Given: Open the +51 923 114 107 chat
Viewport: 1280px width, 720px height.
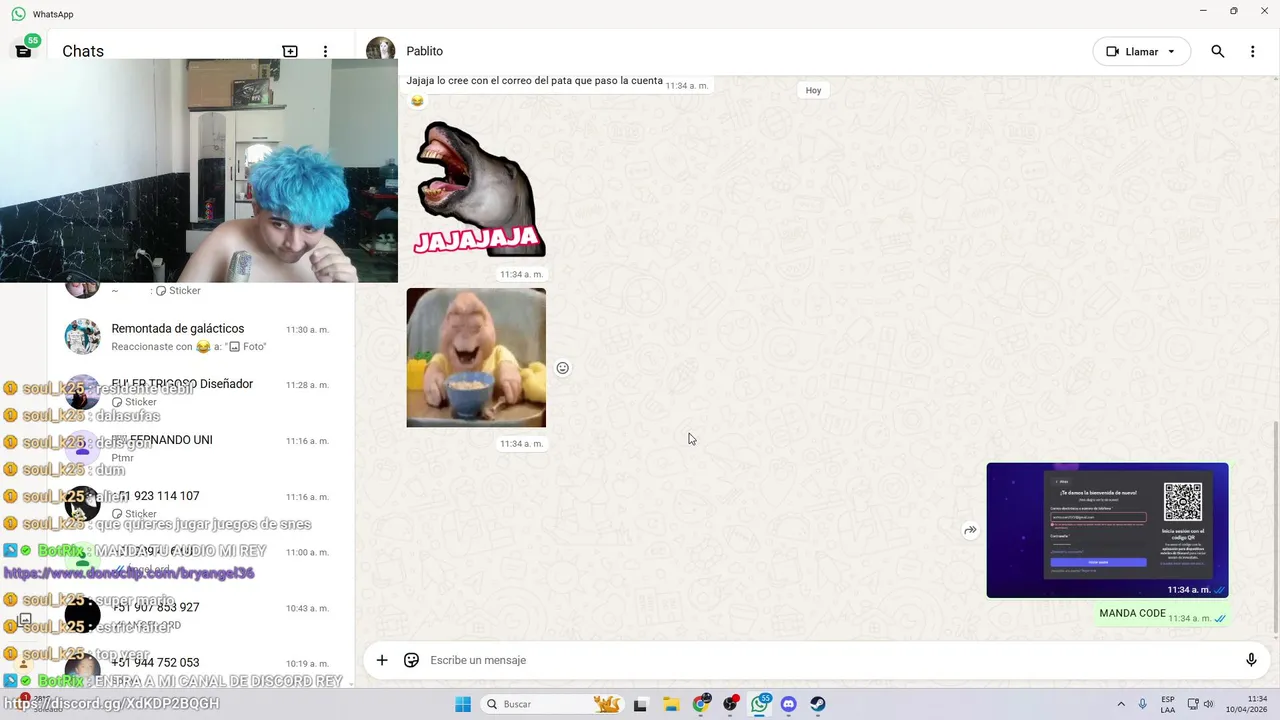Looking at the screenshot, I should (200, 504).
